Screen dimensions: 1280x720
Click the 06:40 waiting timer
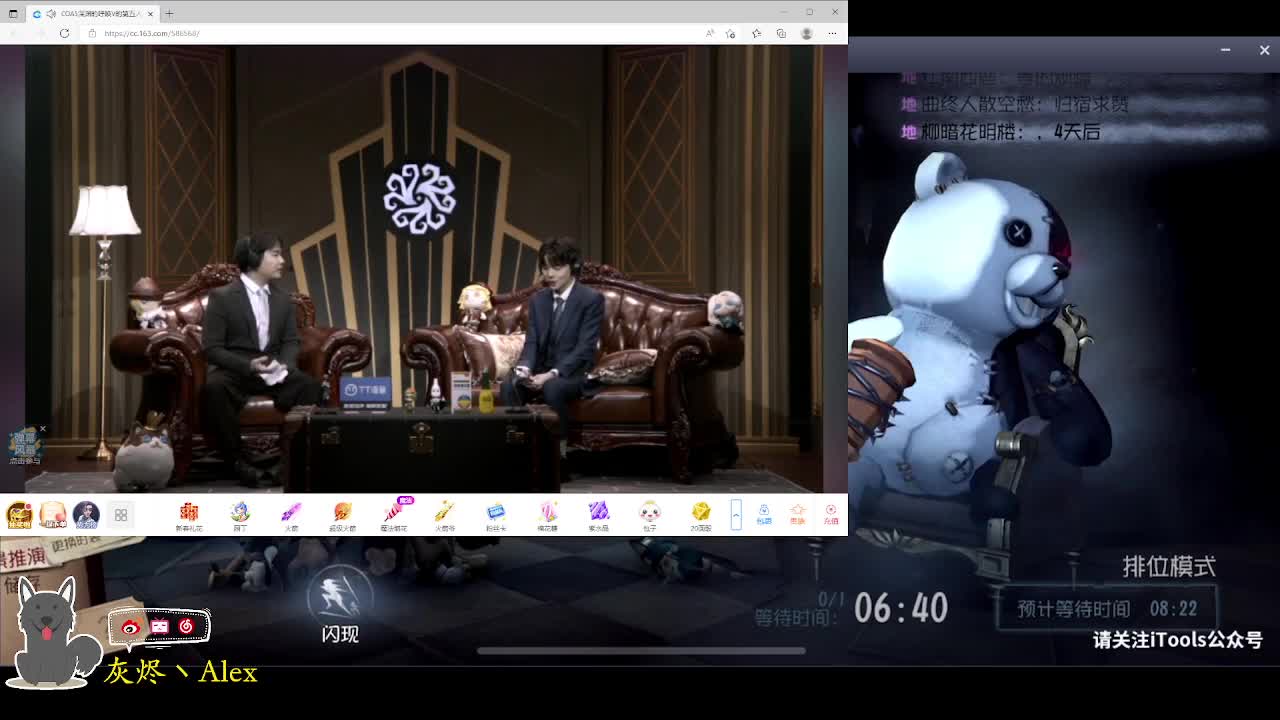pyautogui.click(x=901, y=608)
